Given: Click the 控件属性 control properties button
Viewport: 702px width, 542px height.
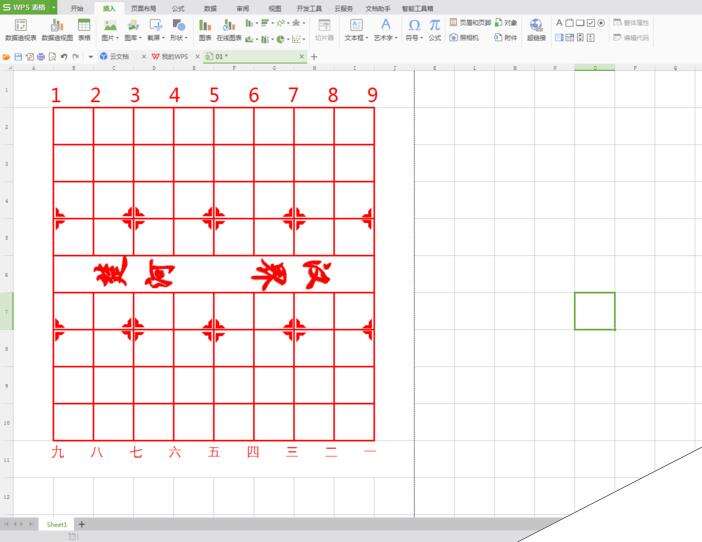Looking at the screenshot, I should click(631, 22).
